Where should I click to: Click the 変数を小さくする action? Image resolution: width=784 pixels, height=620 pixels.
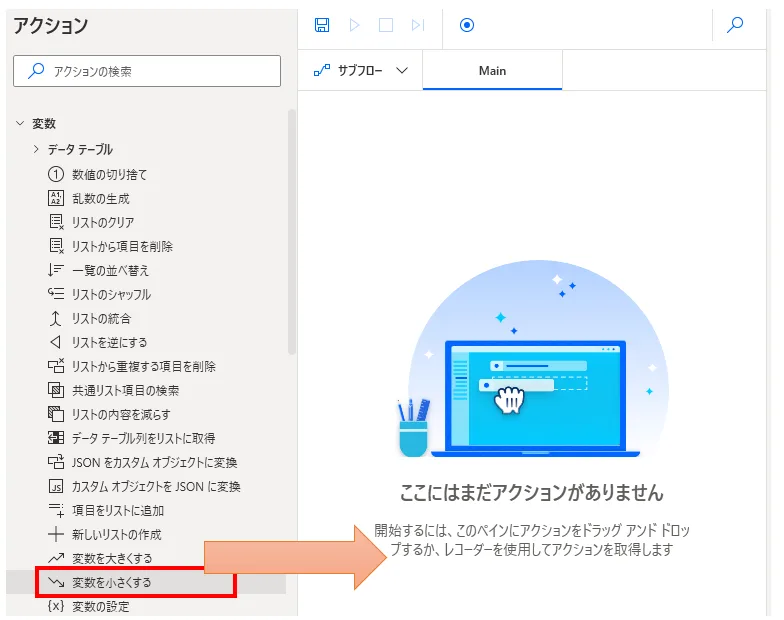pyautogui.click(x=112, y=582)
